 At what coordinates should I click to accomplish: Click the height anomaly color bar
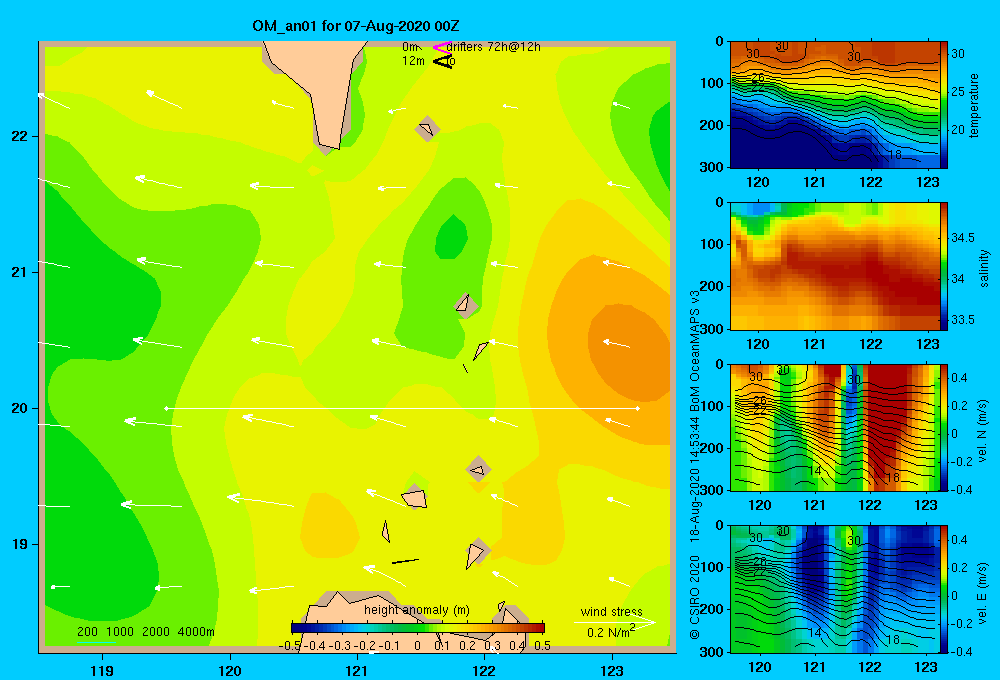pos(418,628)
